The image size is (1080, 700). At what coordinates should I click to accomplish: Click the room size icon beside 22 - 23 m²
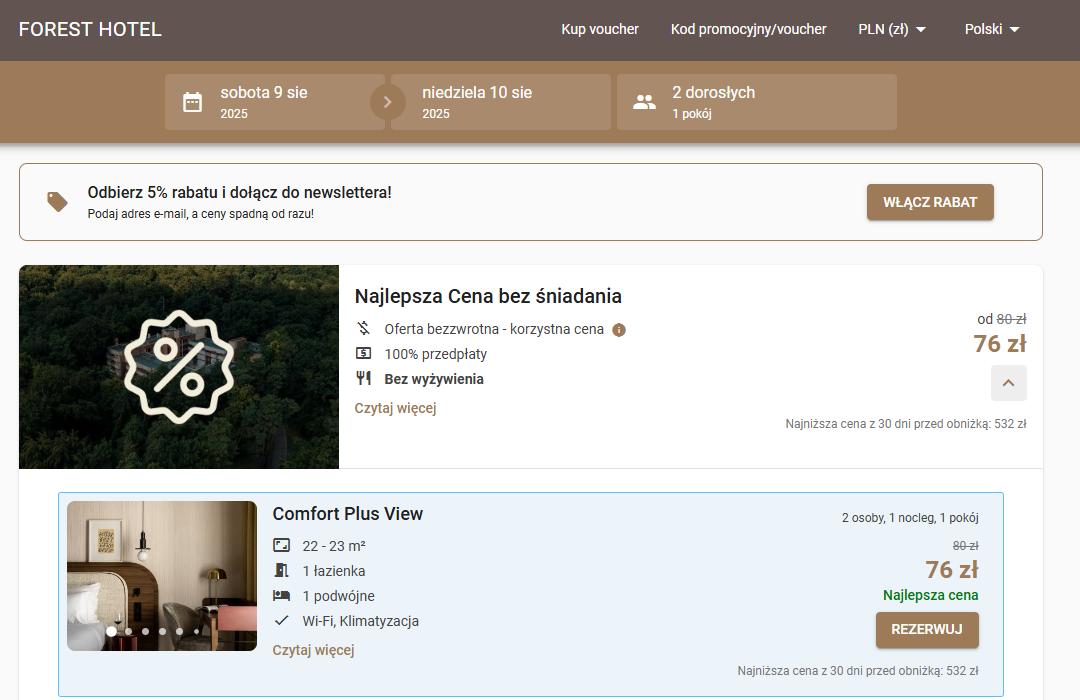(282, 546)
